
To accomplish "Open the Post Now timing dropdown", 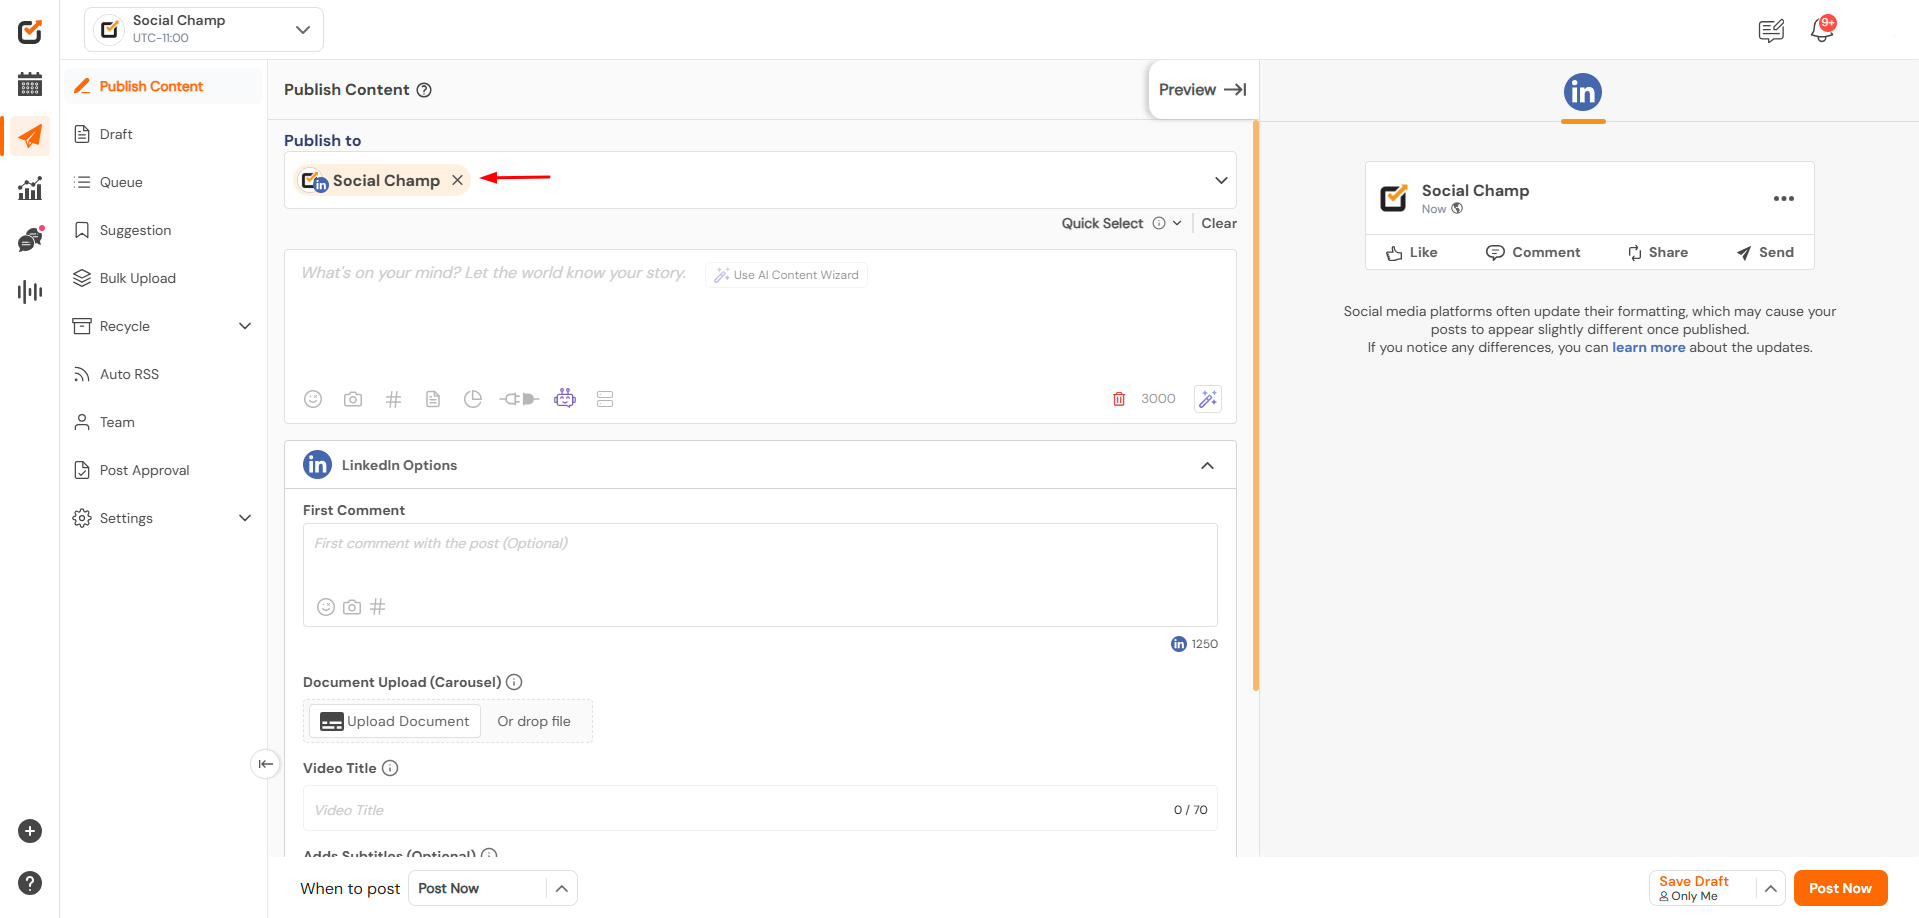I will pyautogui.click(x=492, y=888).
